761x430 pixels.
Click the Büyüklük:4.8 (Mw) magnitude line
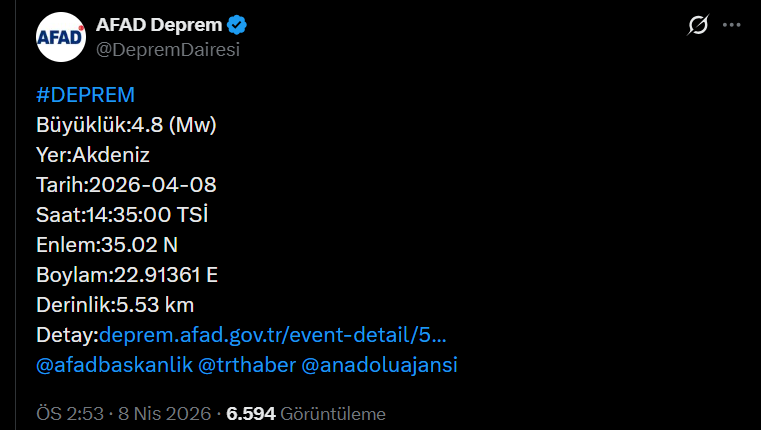point(126,125)
